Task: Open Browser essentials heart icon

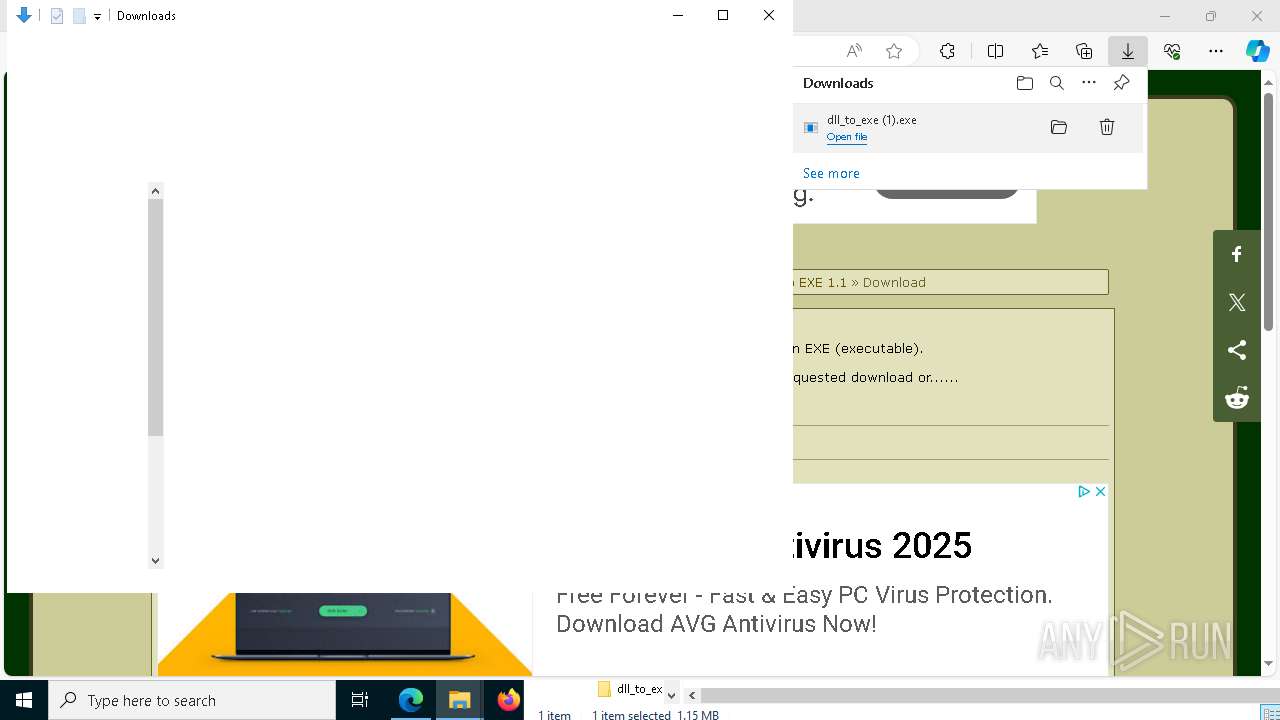Action: (1172, 51)
